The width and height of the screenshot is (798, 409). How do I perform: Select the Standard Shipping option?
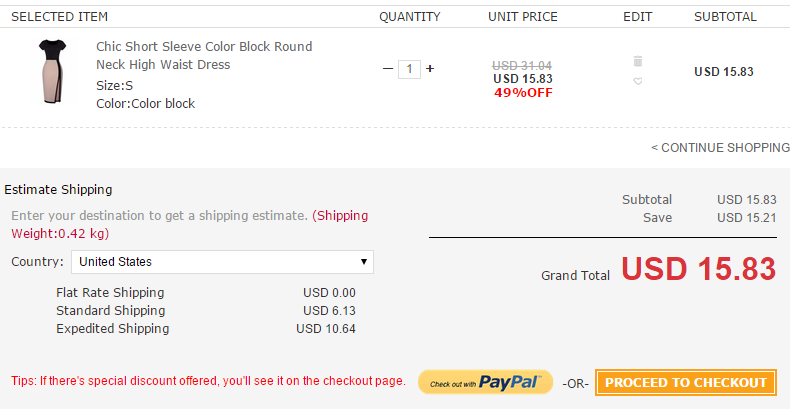coord(110,311)
